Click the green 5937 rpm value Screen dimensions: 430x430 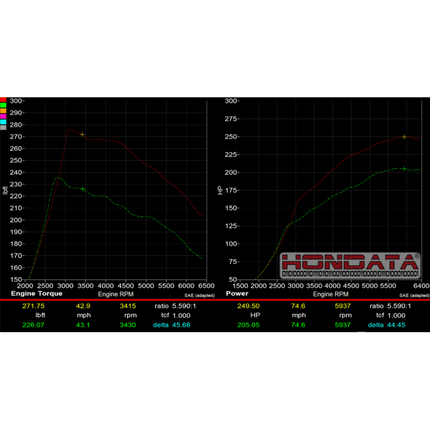coord(343,325)
